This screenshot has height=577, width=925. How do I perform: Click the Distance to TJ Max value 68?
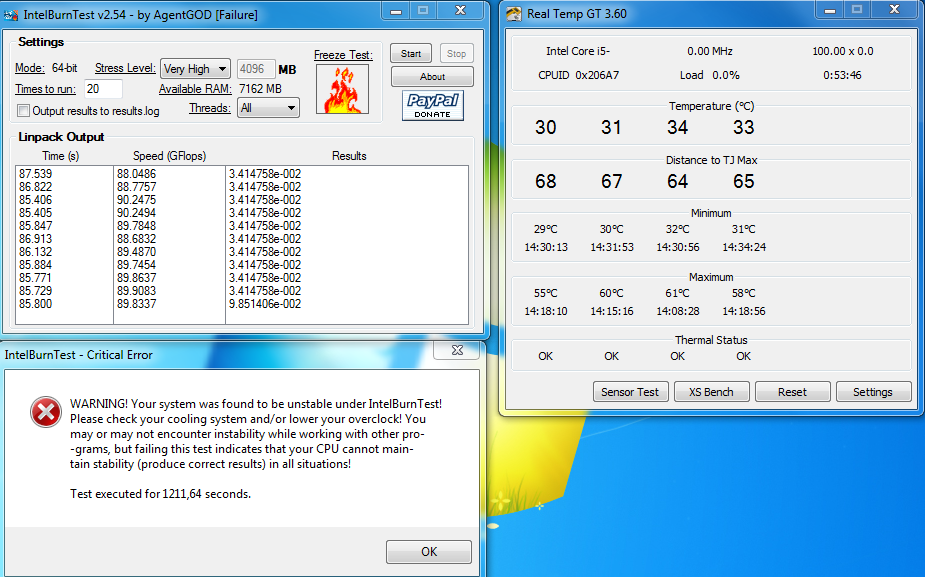[x=546, y=181]
